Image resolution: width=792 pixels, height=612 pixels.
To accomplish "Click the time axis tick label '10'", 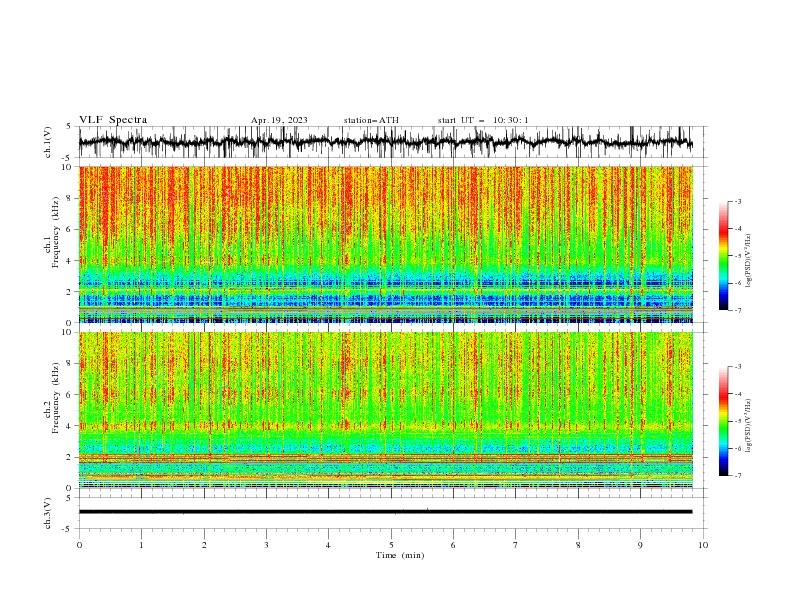I will coord(703,545).
